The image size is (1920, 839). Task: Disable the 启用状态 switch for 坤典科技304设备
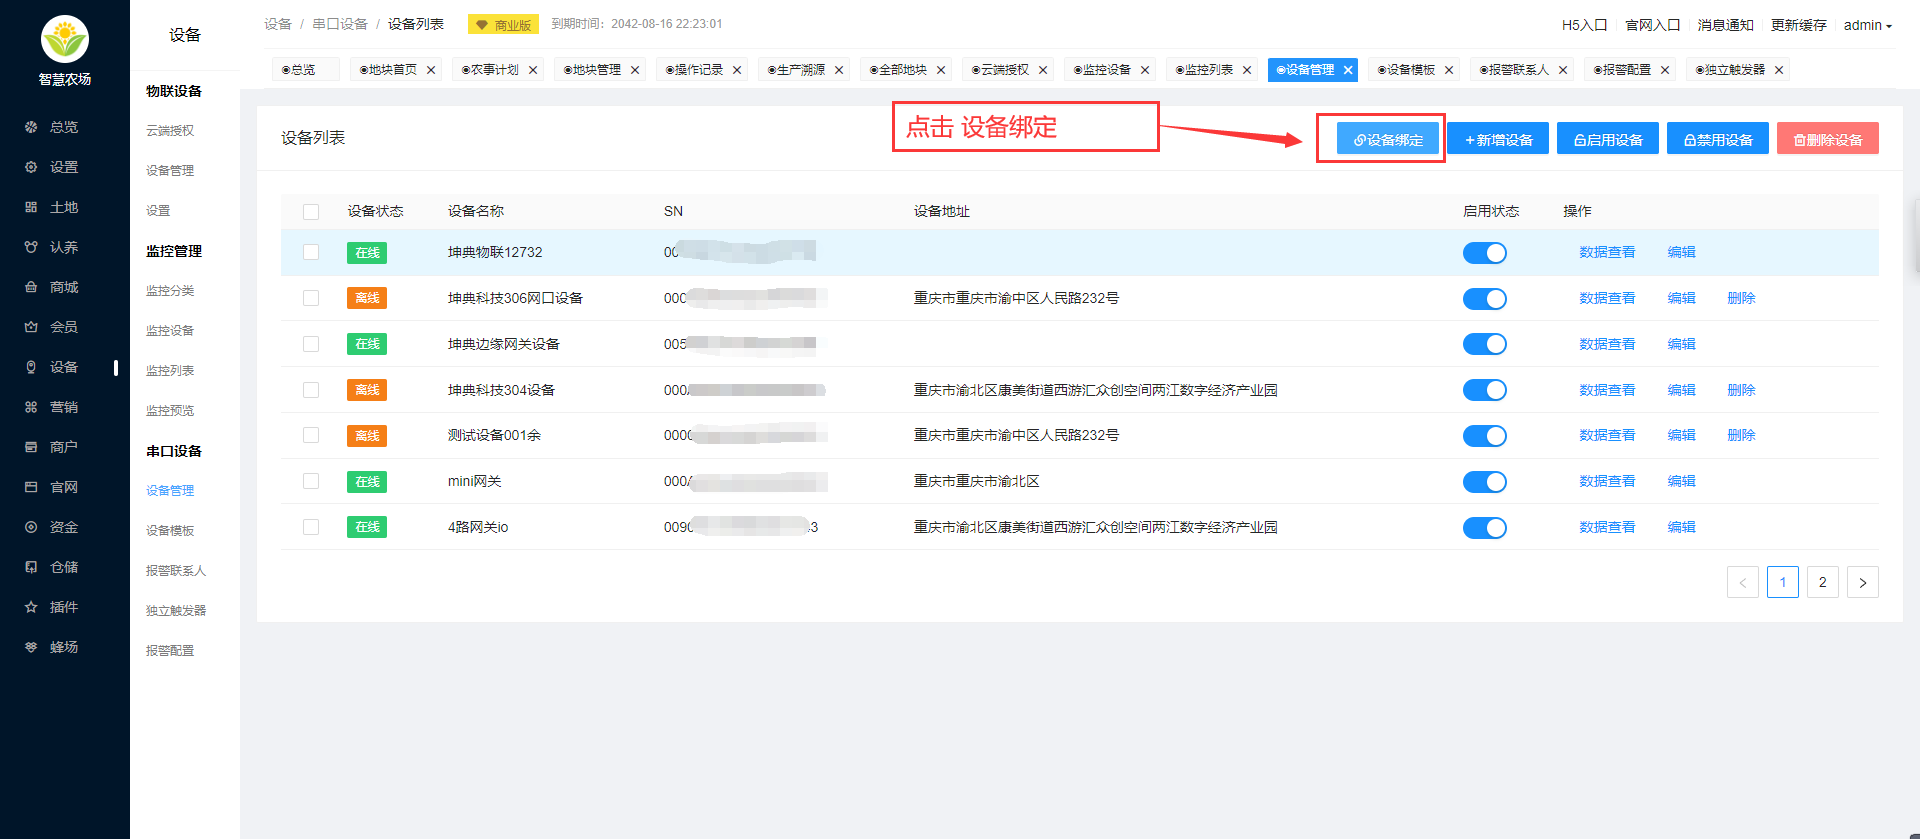coord(1485,390)
